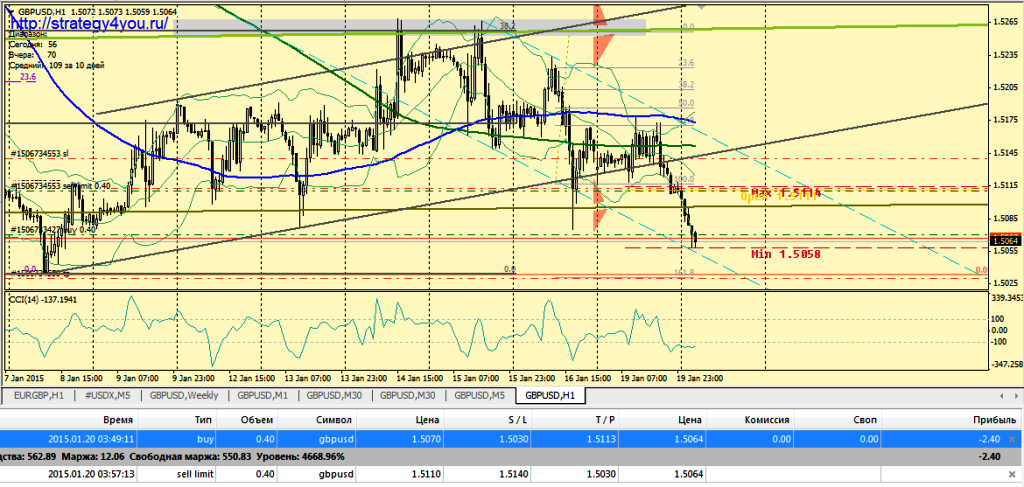Click the S / L column header

[x=515, y=419]
